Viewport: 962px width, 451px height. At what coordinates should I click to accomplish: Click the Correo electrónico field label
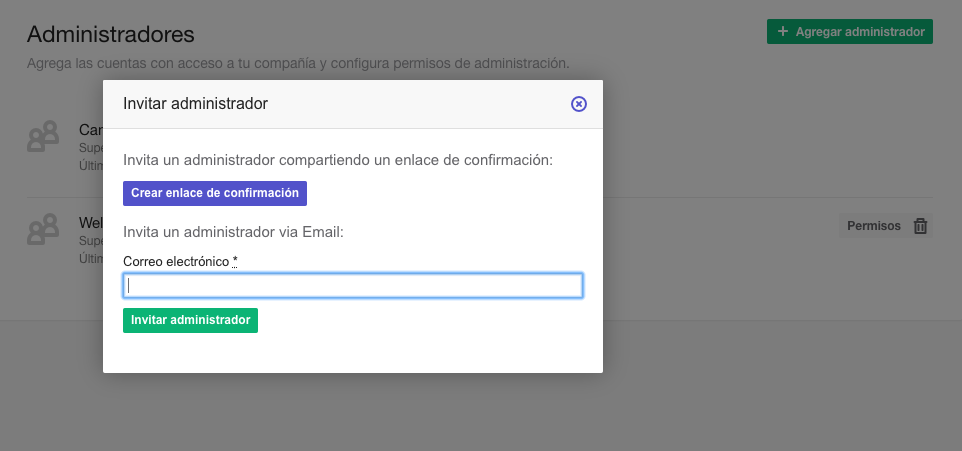click(176, 261)
